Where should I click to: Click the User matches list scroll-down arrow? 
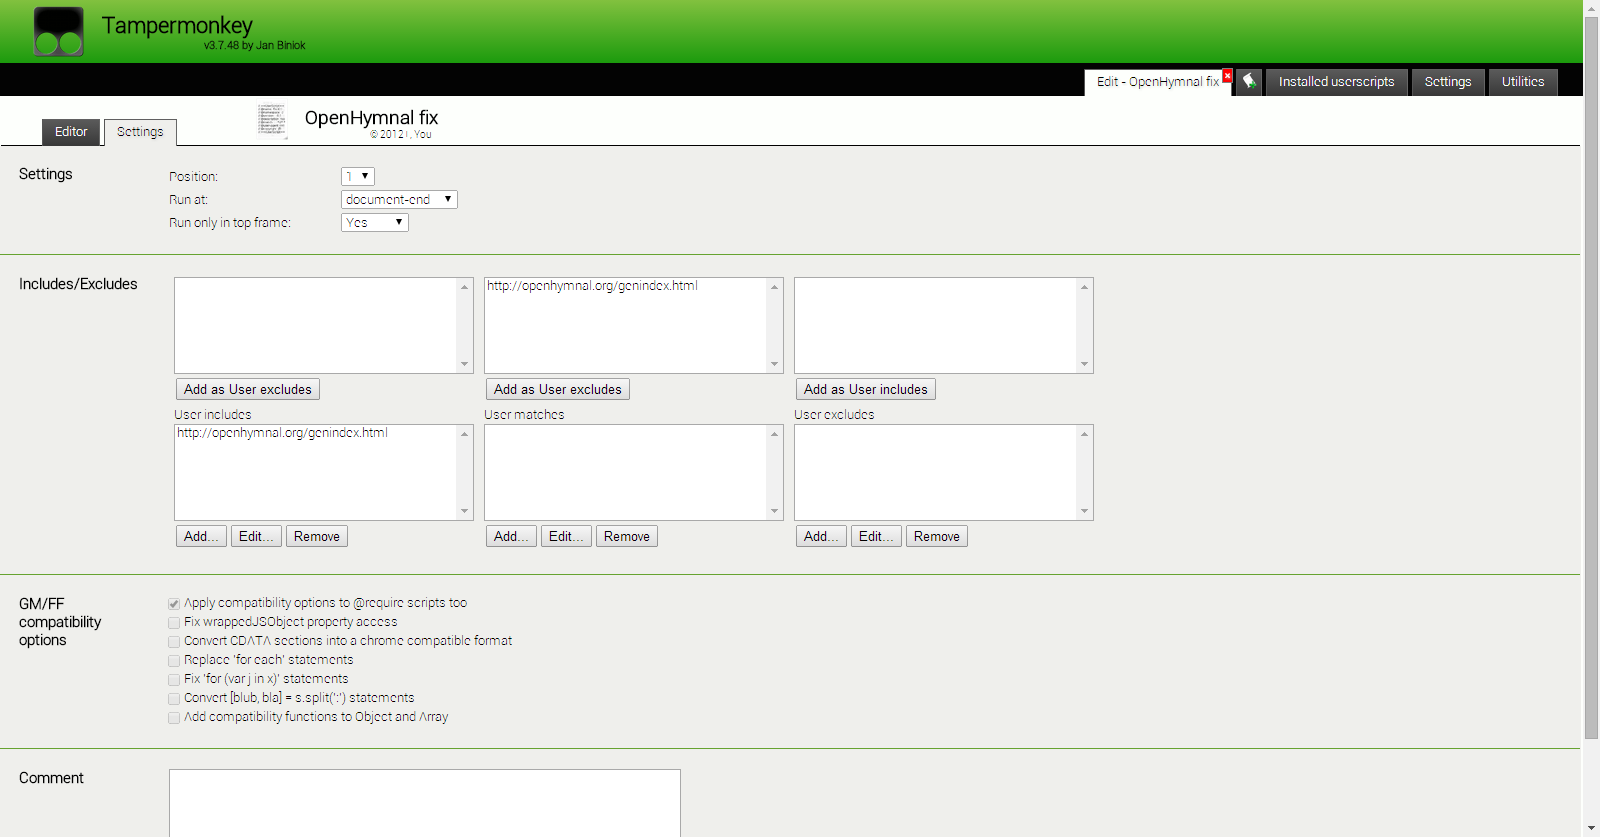pos(774,511)
